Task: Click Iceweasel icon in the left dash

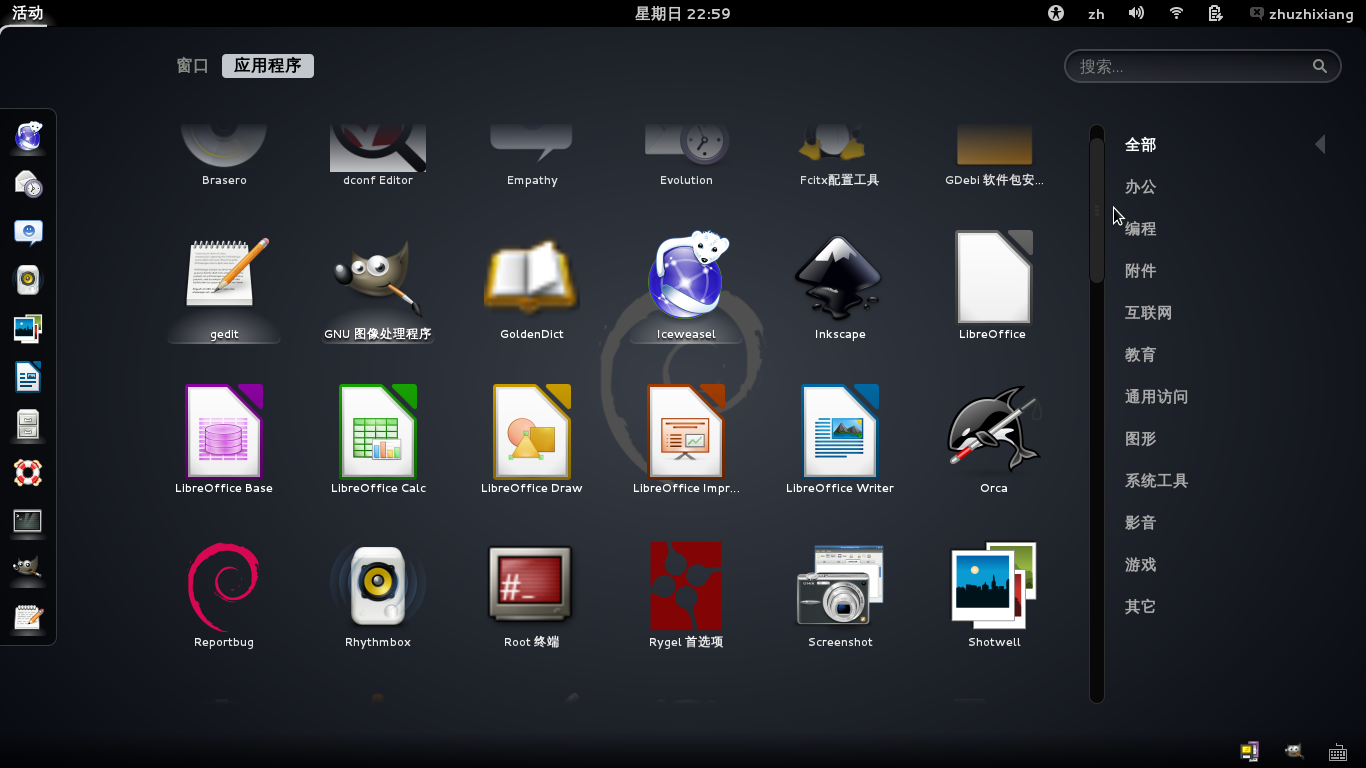Action: point(28,136)
